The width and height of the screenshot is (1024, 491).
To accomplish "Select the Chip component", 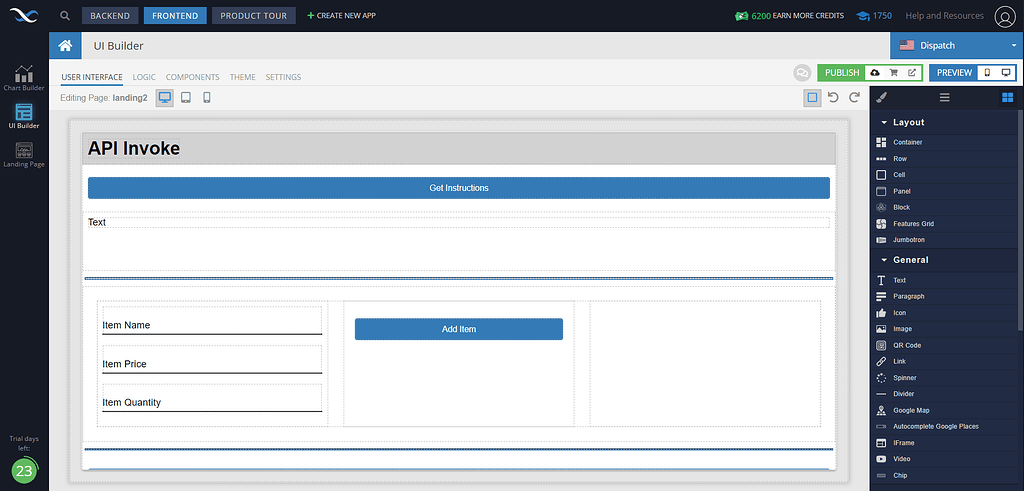I will [x=944, y=475].
